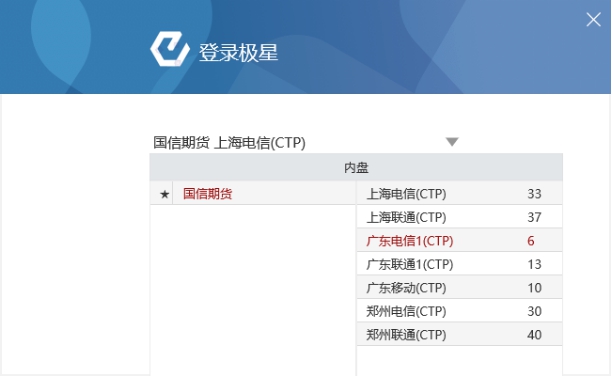612x377 pixels.
Task: Click the 登录极星 title text
Action: click(x=238, y=53)
